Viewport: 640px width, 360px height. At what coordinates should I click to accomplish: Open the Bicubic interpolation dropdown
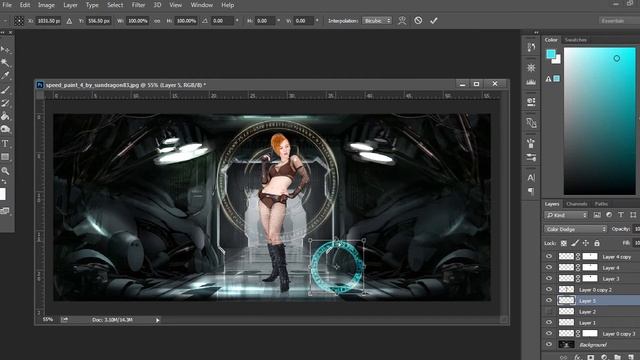click(377, 20)
